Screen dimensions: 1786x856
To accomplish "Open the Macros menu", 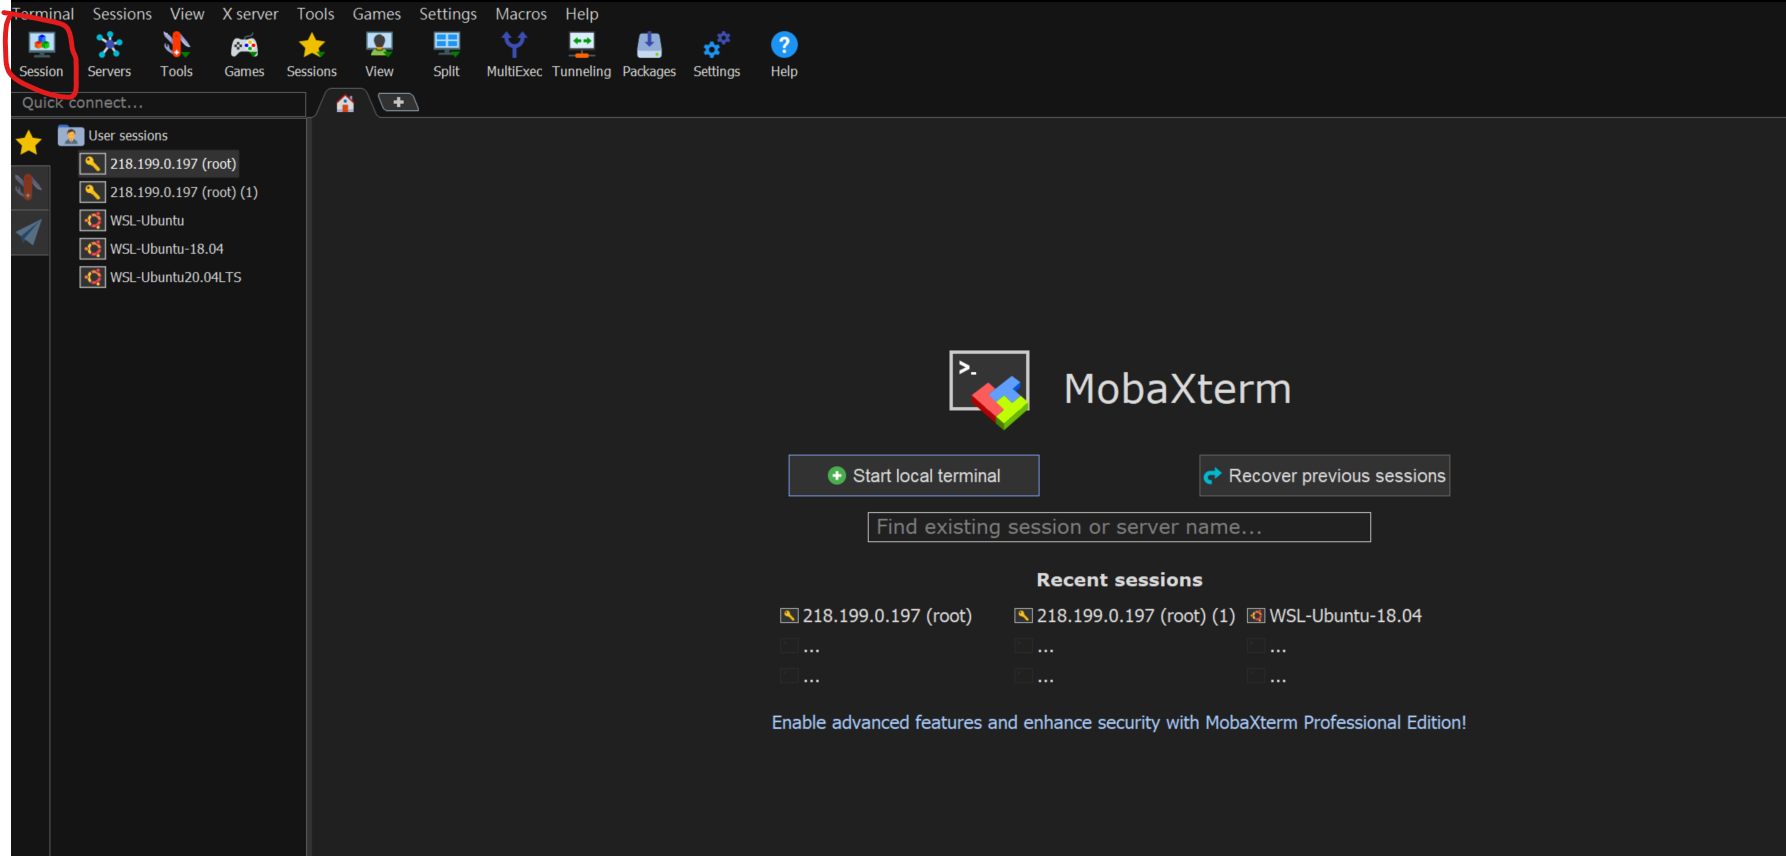I will point(521,14).
